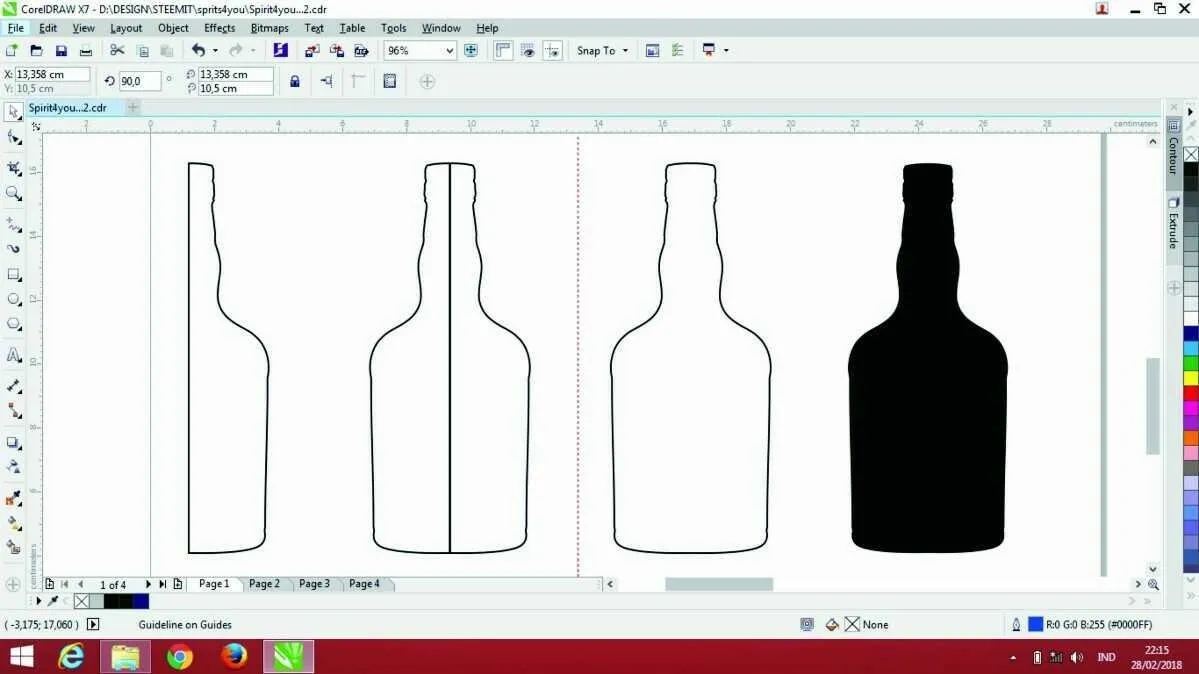Click the Import icon in toolbar

tap(311, 50)
